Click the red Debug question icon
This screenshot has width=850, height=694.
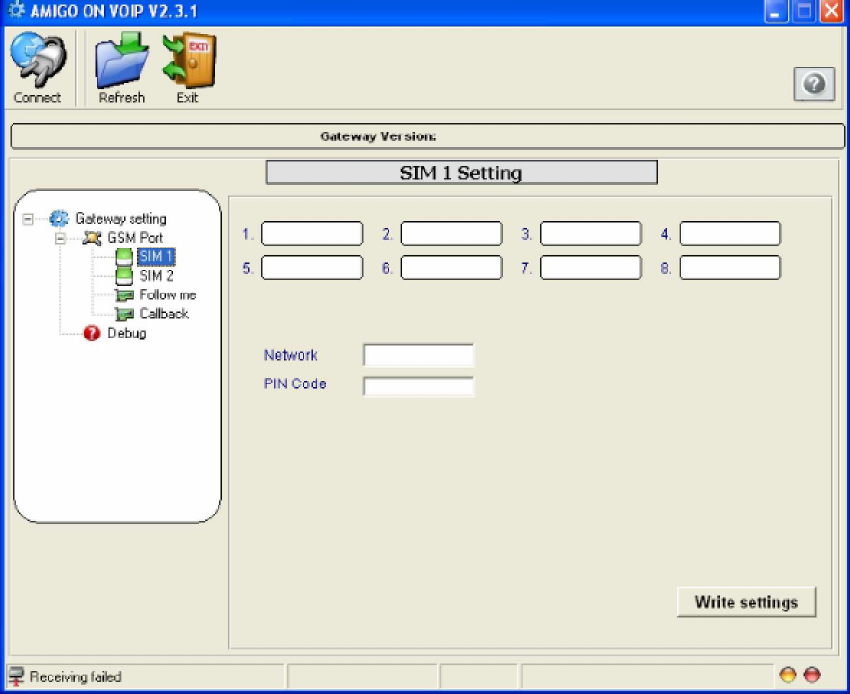pyautogui.click(x=92, y=333)
